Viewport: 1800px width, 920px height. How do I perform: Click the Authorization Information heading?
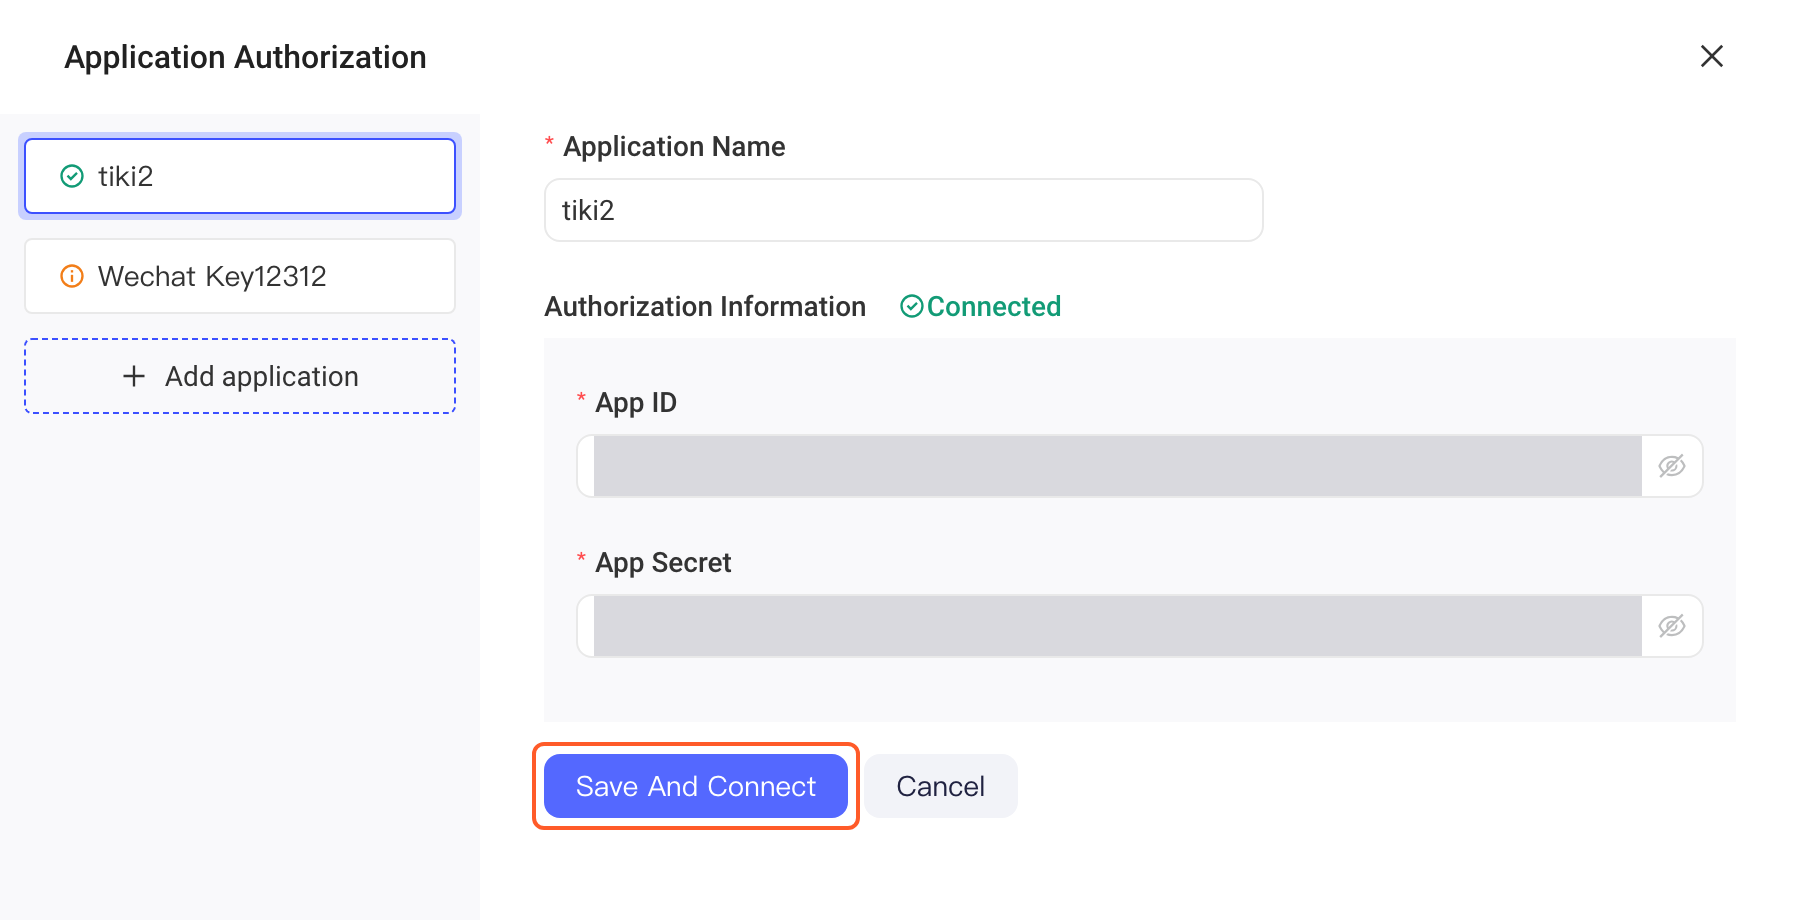pyautogui.click(x=705, y=306)
